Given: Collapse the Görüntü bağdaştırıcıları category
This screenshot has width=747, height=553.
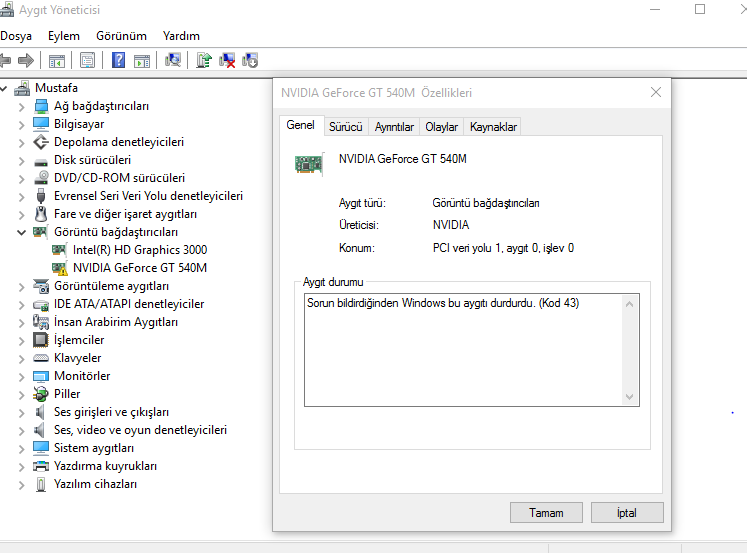Looking at the screenshot, I should click(x=22, y=232).
